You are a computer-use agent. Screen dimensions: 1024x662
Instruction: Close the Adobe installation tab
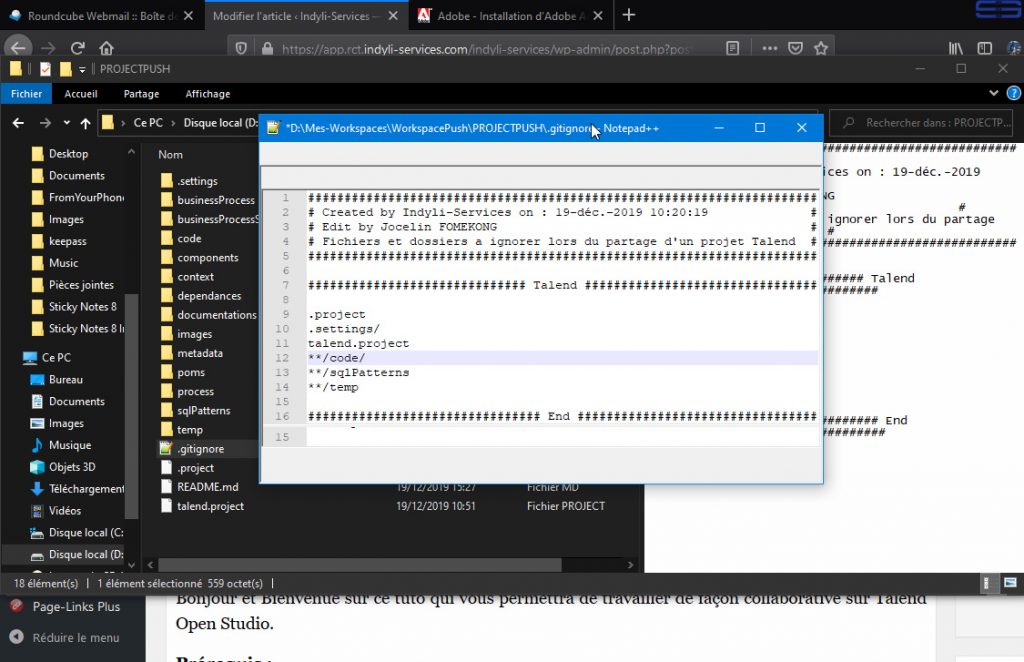(598, 16)
